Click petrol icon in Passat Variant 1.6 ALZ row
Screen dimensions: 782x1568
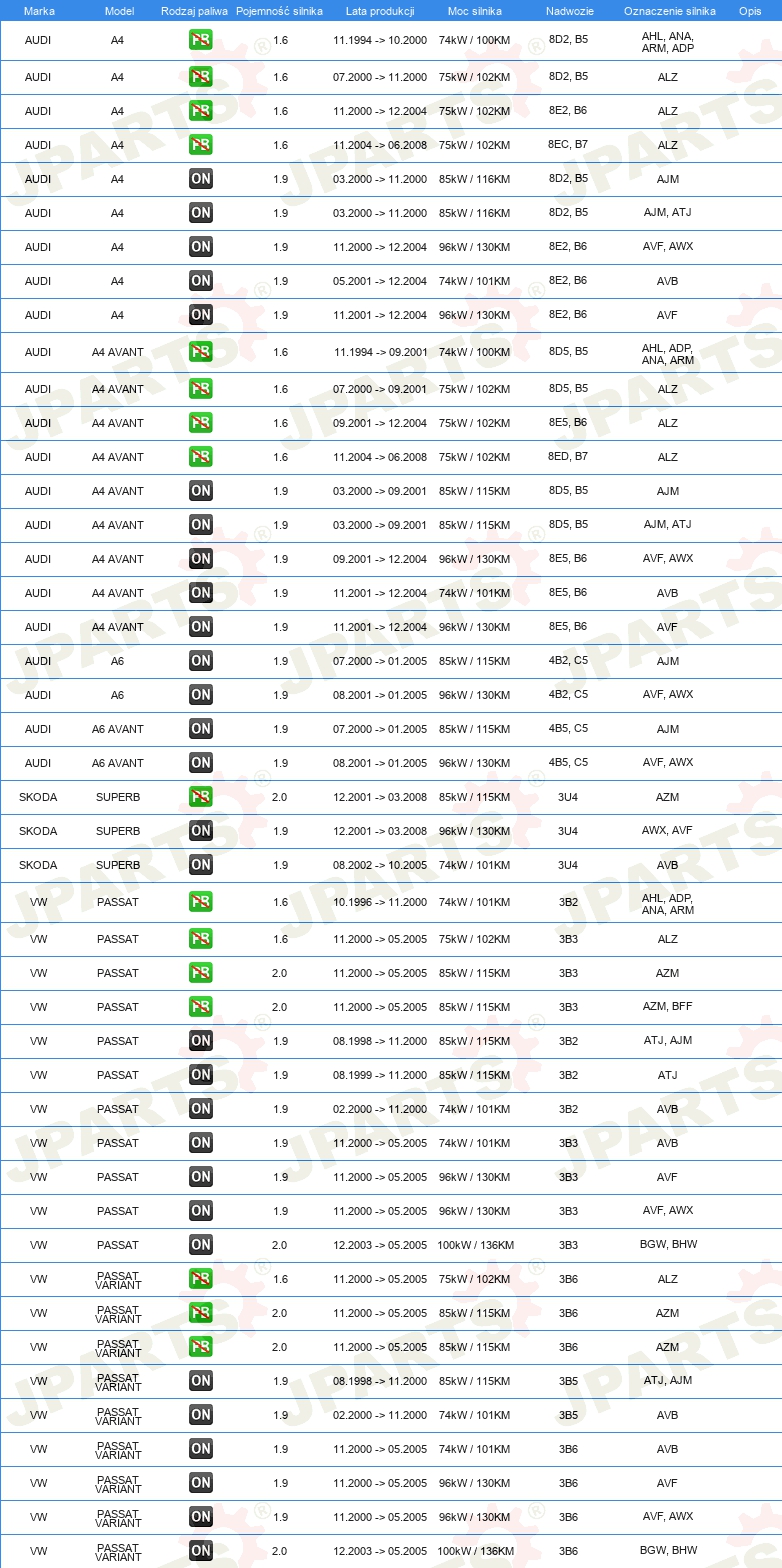point(201,1279)
